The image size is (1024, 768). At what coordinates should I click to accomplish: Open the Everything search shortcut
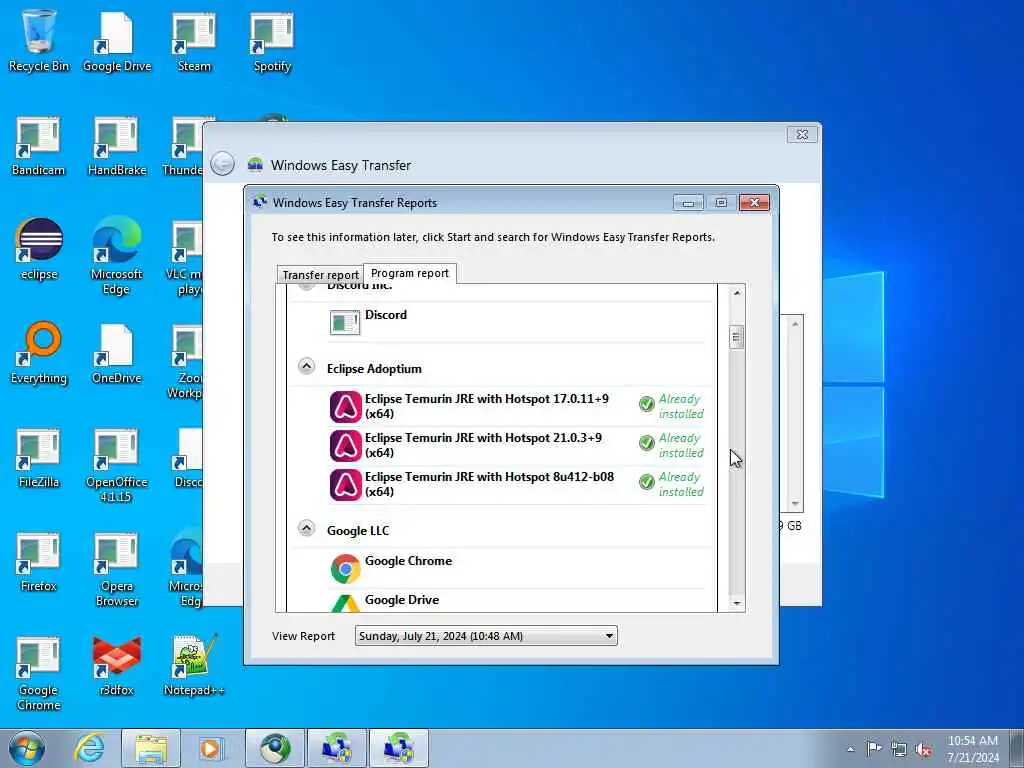click(39, 353)
